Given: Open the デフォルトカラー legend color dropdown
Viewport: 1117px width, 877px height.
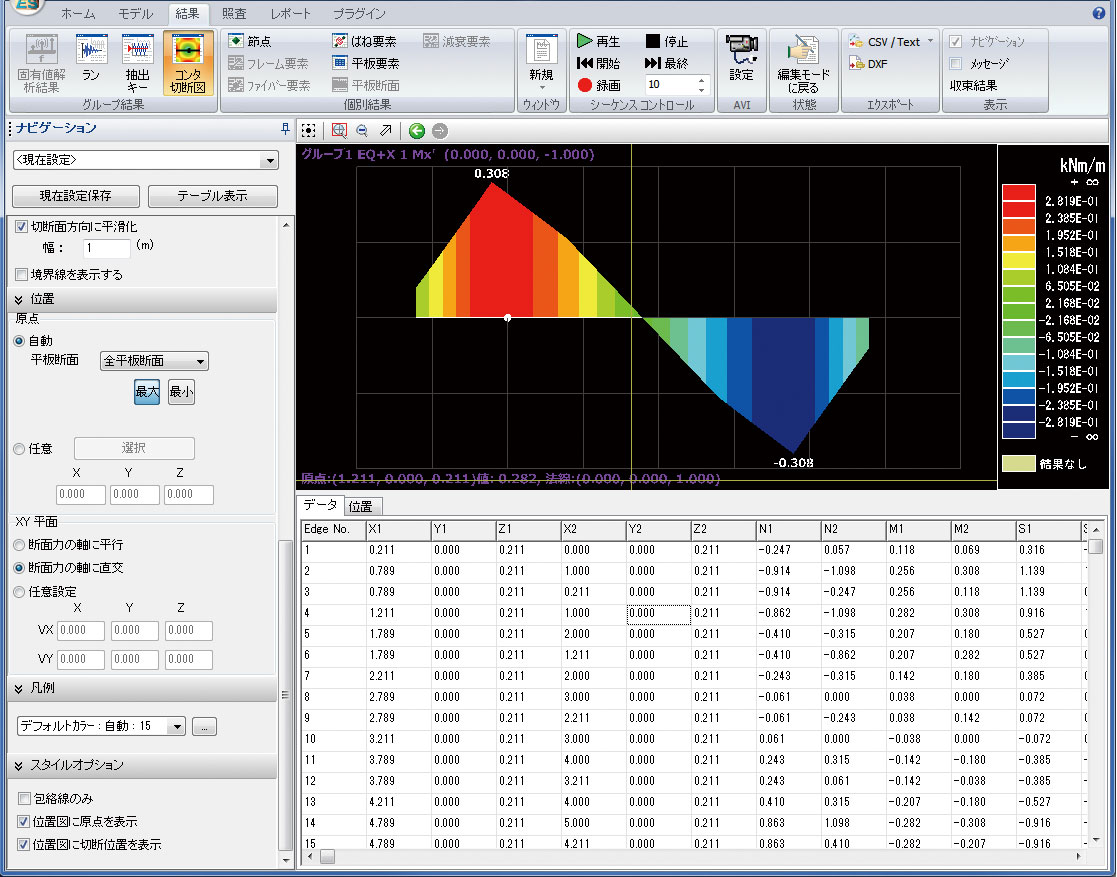Looking at the screenshot, I should [102, 726].
